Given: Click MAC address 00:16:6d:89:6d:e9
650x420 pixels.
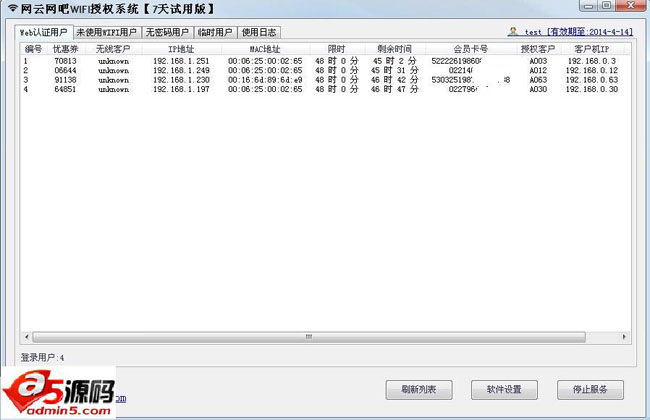Looking at the screenshot, I should pyautogui.click(x=265, y=80).
